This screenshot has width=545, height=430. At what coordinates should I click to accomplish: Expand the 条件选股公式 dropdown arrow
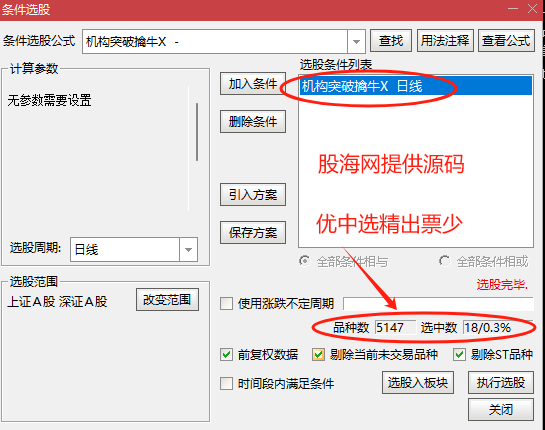tap(356, 42)
